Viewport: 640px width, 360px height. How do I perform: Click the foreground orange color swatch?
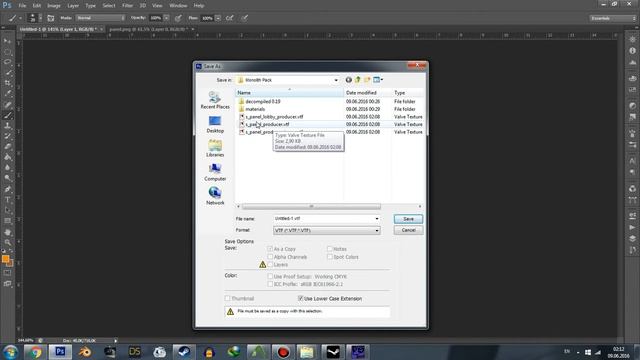(5, 259)
